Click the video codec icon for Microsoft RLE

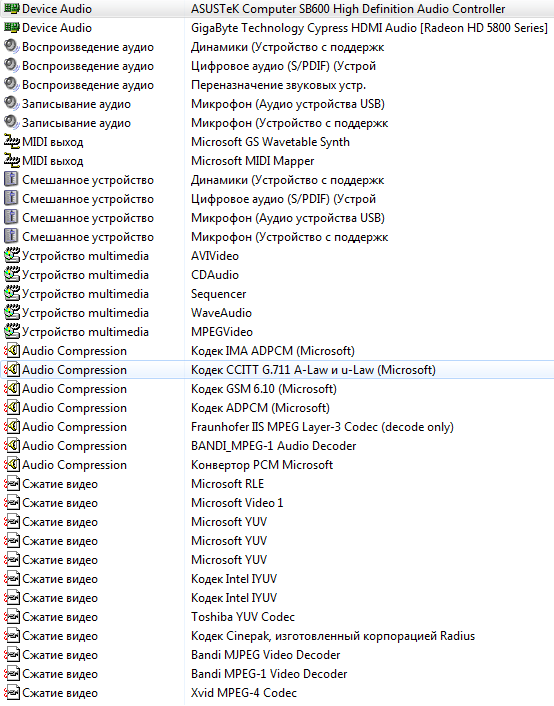pyautogui.click(x=12, y=483)
